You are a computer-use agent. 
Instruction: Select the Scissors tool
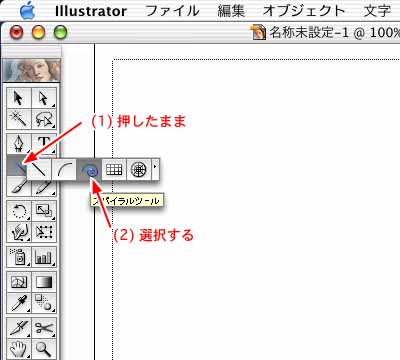pos(44,328)
